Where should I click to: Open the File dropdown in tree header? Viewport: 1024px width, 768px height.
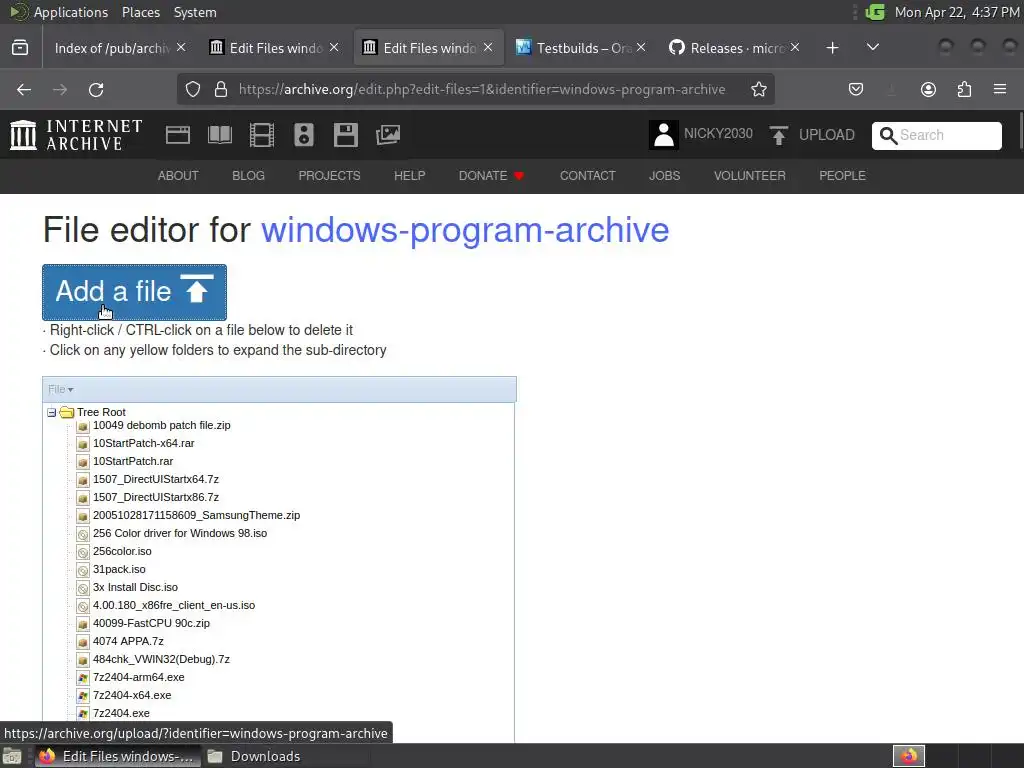tap(60, 389)
